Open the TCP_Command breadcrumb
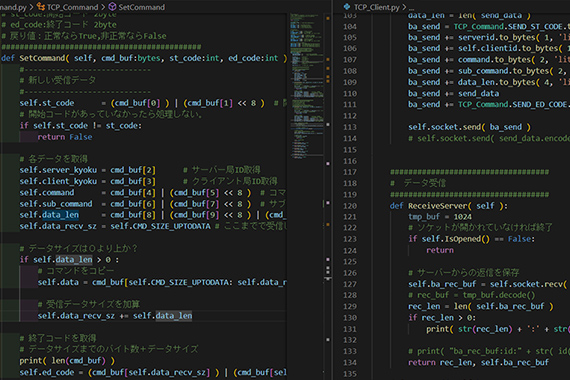Image resolution: width=570 pixels, height=380 pixels. [x=72, y=7]
